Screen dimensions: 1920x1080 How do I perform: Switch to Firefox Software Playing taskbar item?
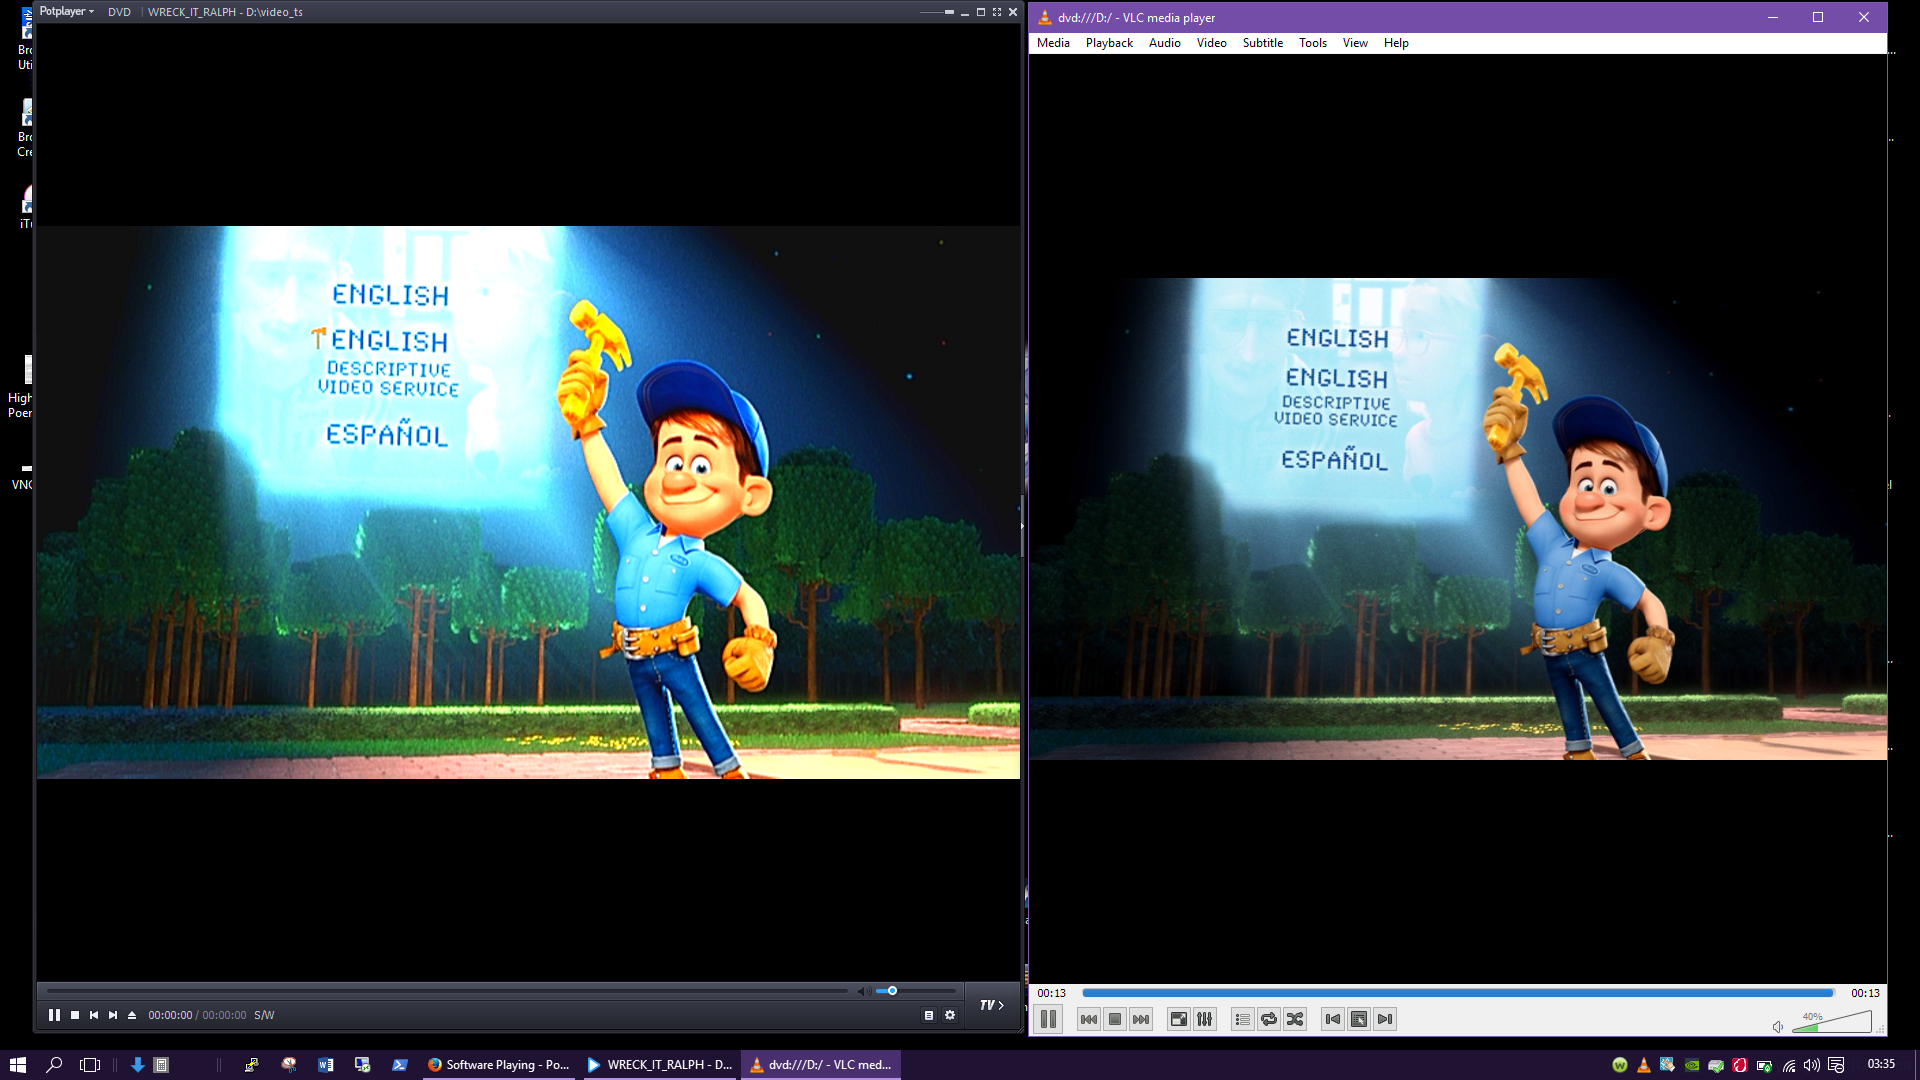[x=498, y=1065]
